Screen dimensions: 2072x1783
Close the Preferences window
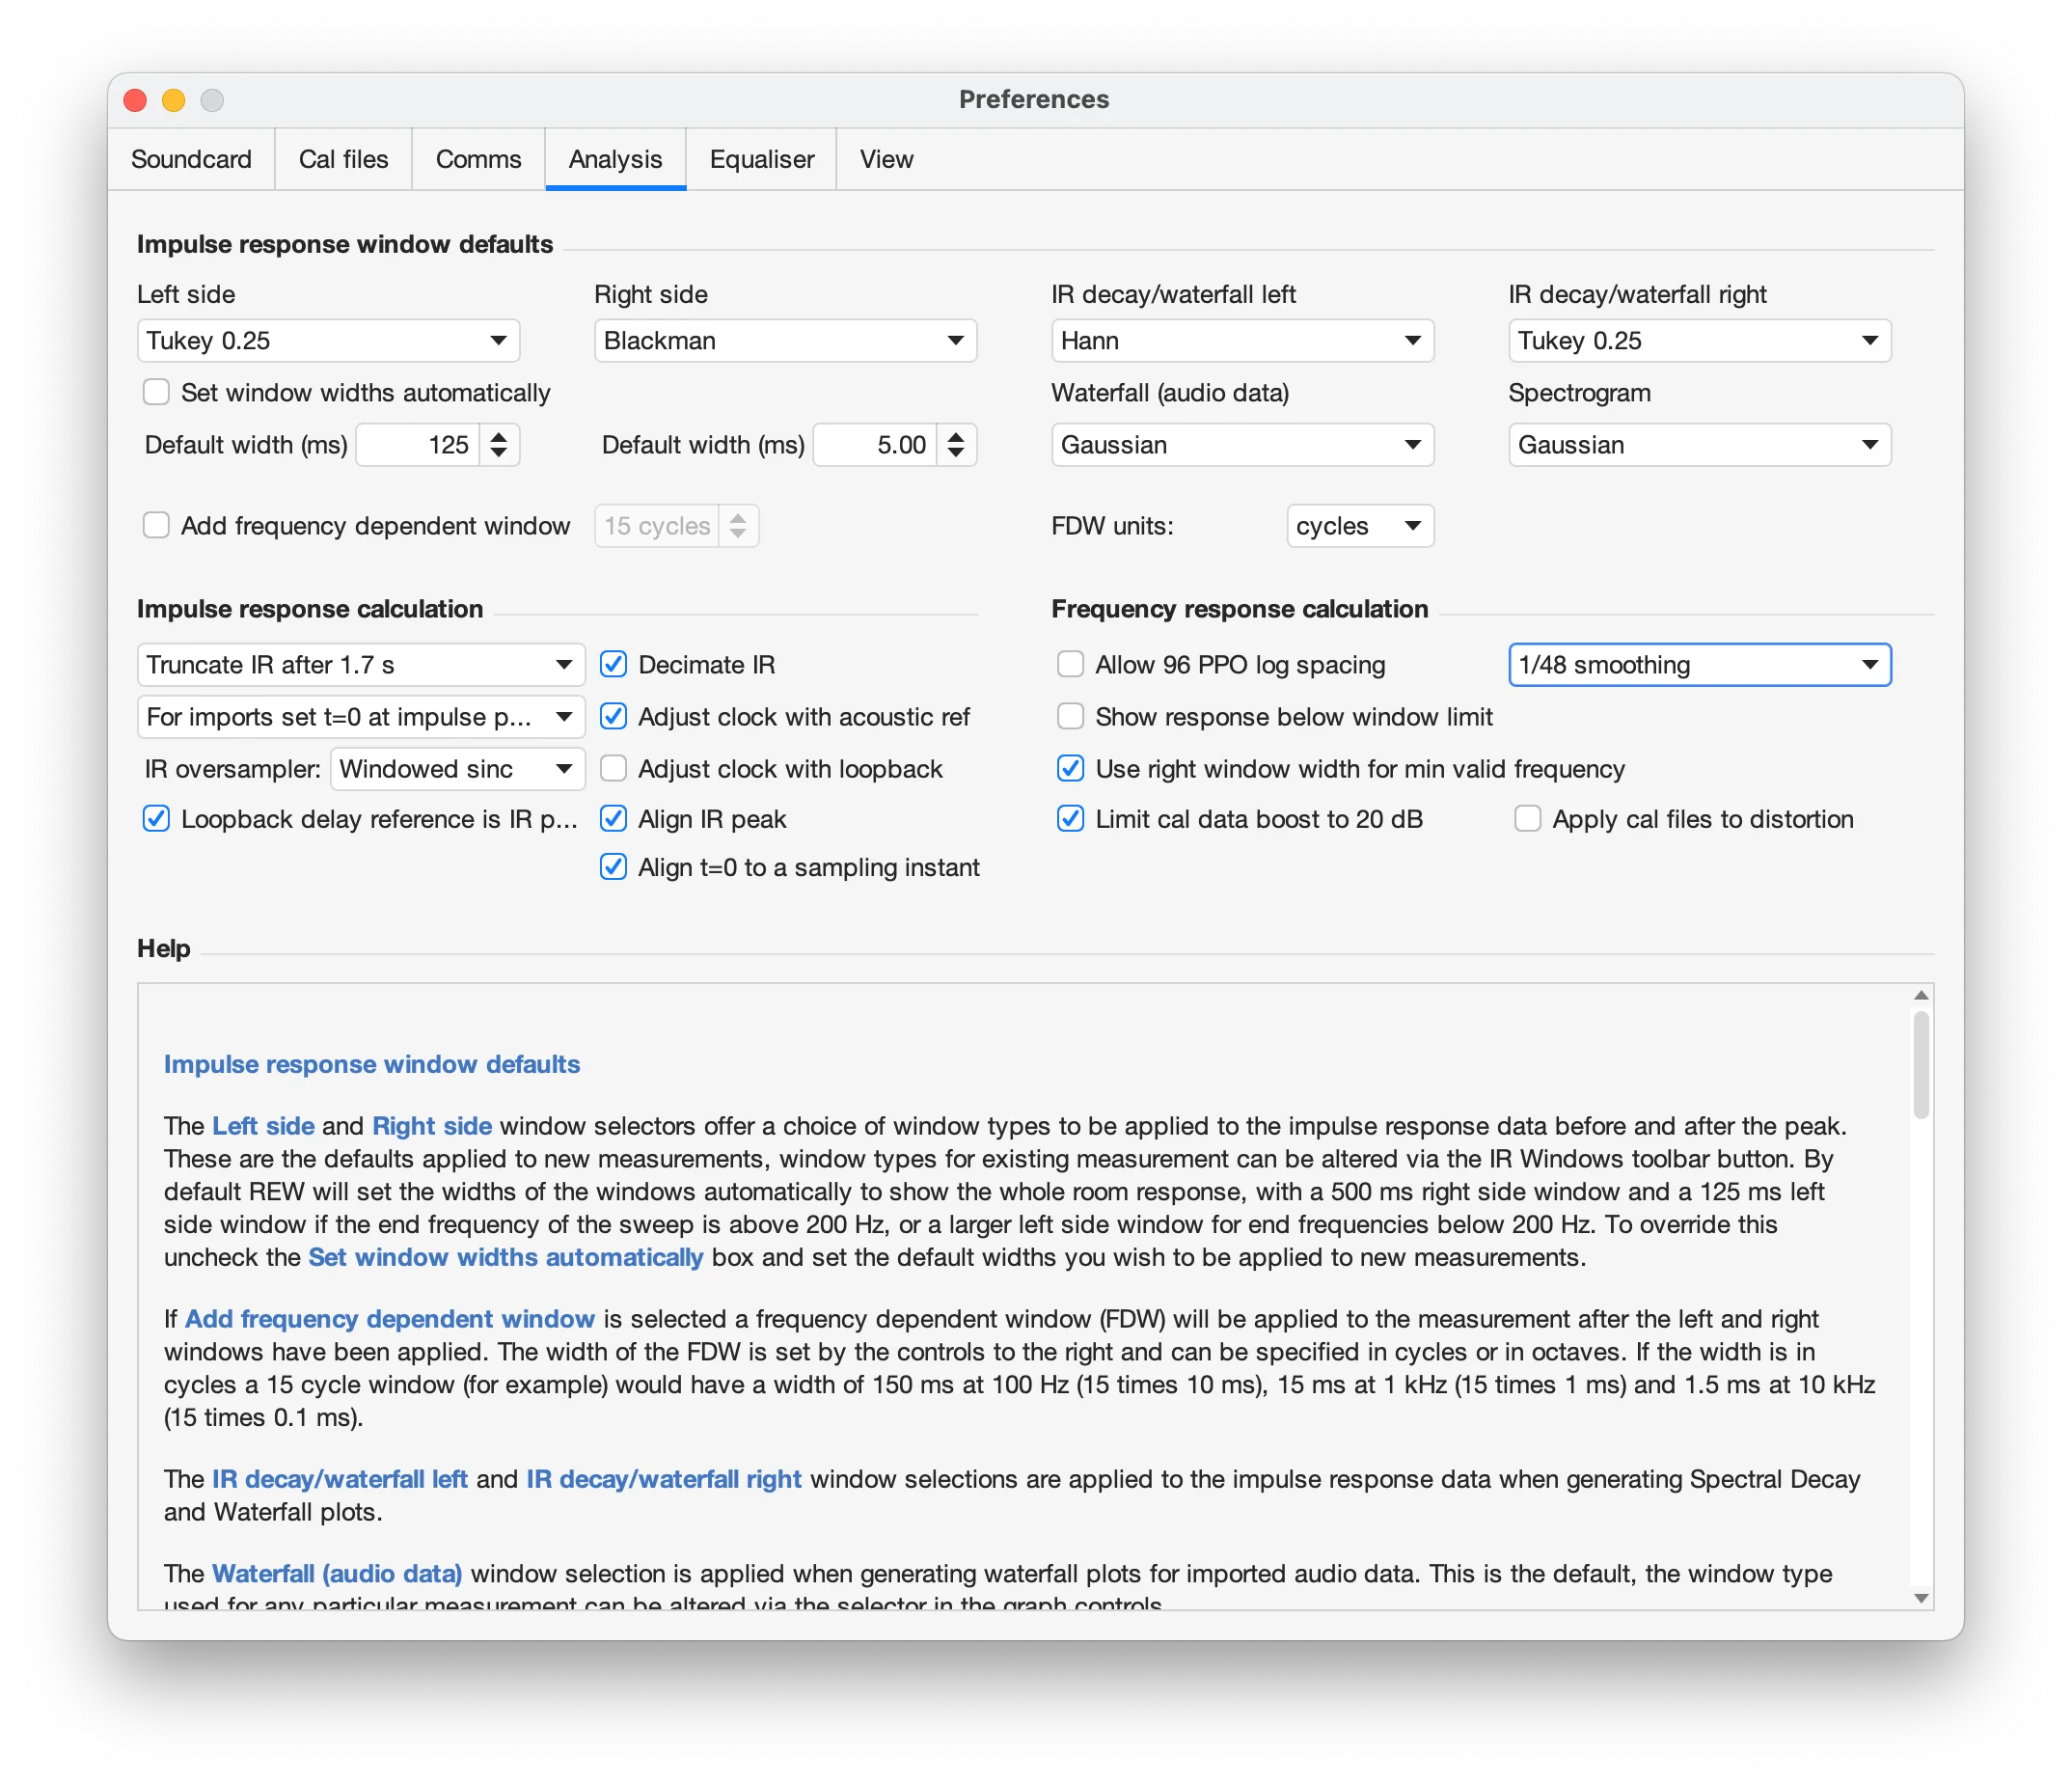click(x=135, y=100)
